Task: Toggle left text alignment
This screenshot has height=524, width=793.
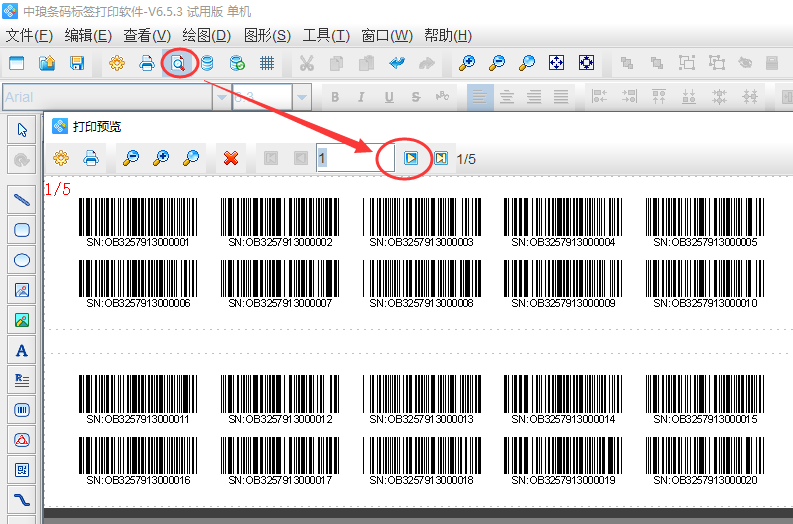Action: point(480,97)
